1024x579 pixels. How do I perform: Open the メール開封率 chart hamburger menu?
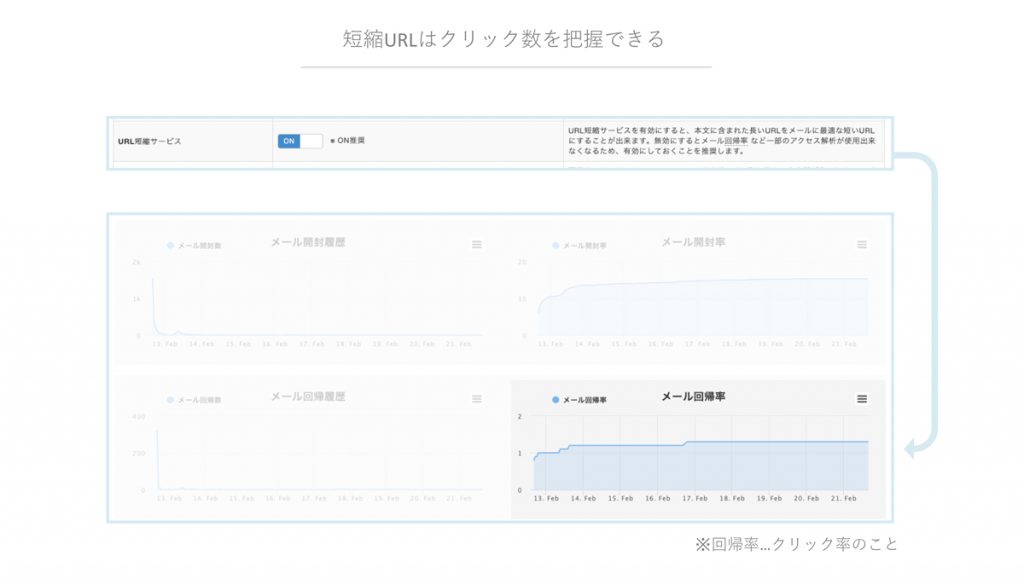click(862, 245)
